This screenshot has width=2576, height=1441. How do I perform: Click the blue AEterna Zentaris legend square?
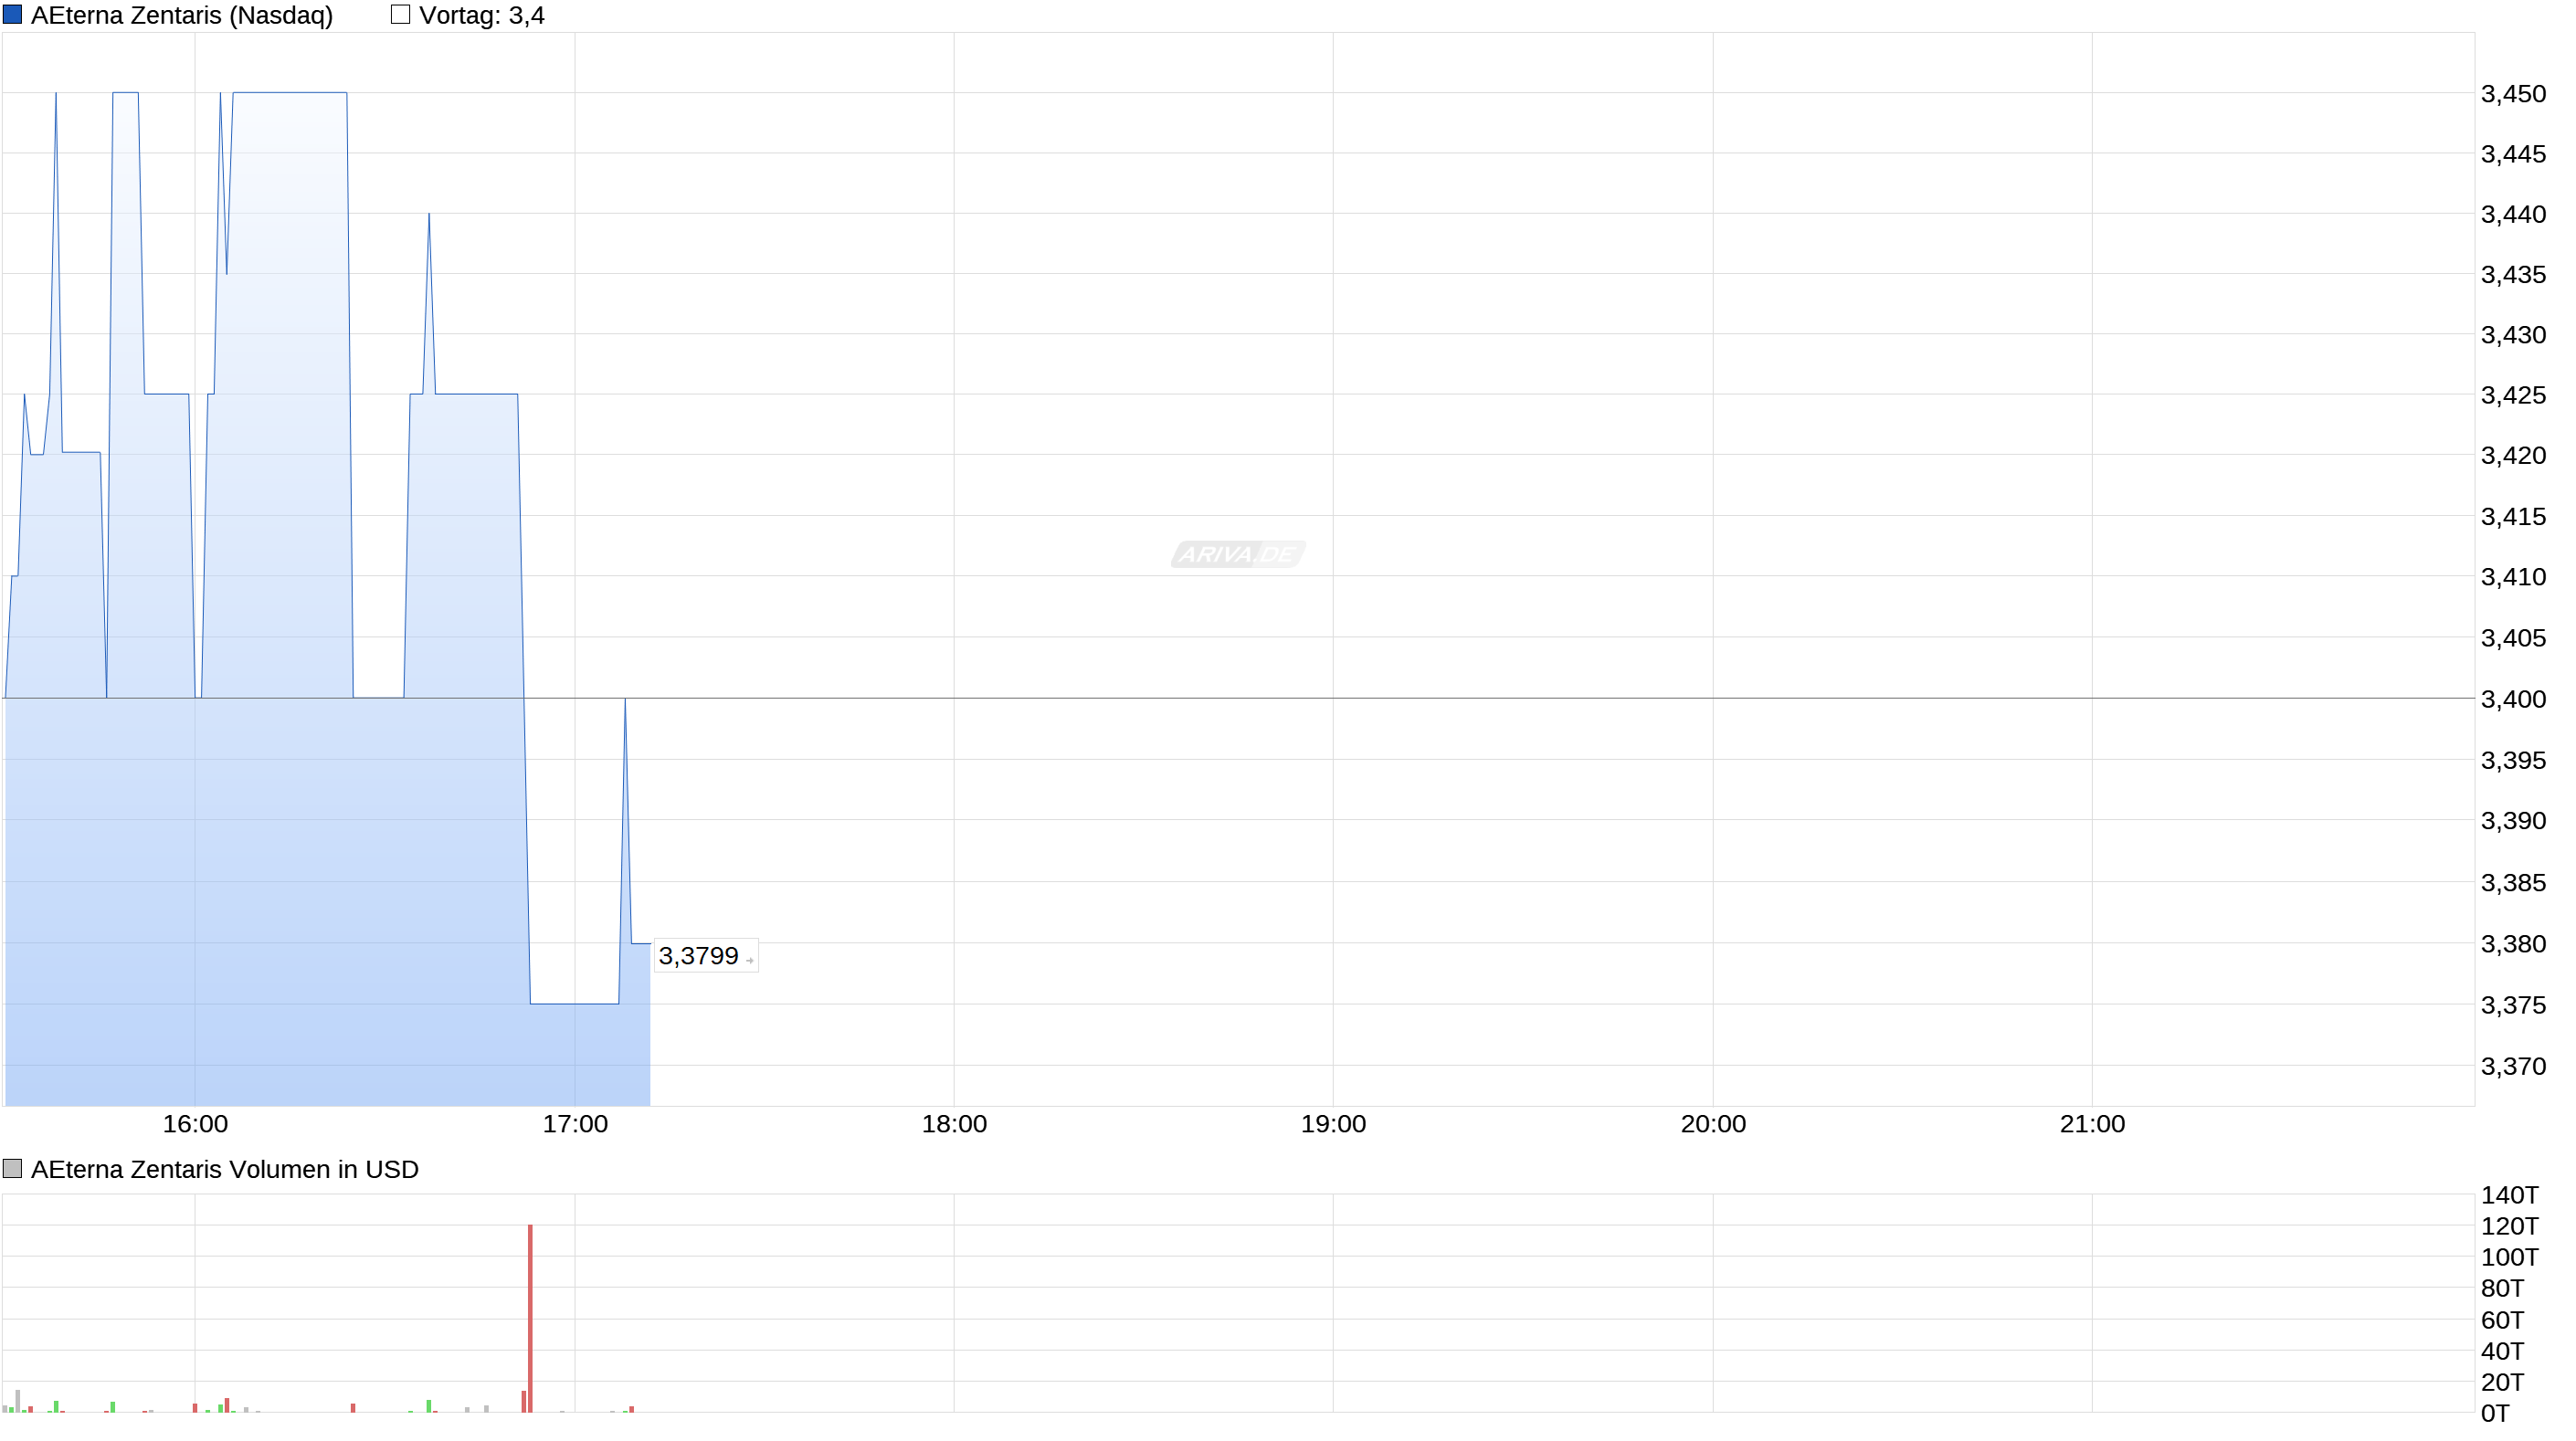tap(12, 15)
